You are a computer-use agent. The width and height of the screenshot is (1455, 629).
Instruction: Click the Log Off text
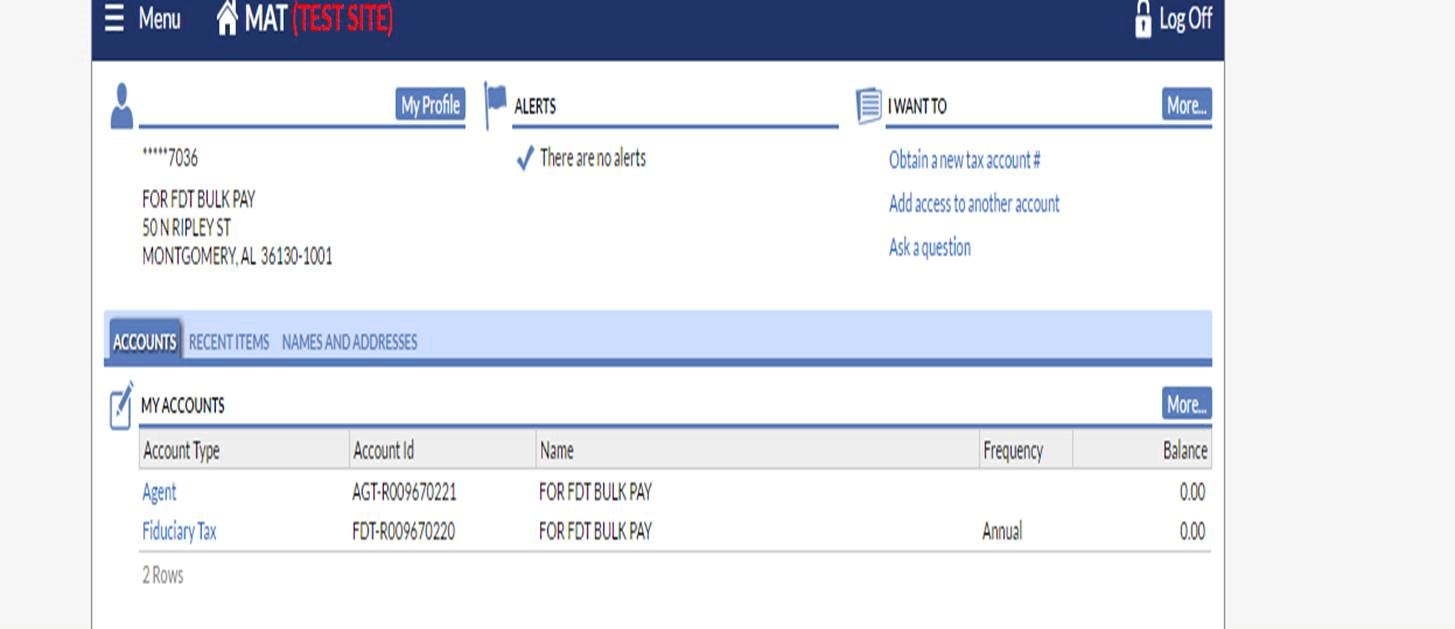click(1186, 19)
